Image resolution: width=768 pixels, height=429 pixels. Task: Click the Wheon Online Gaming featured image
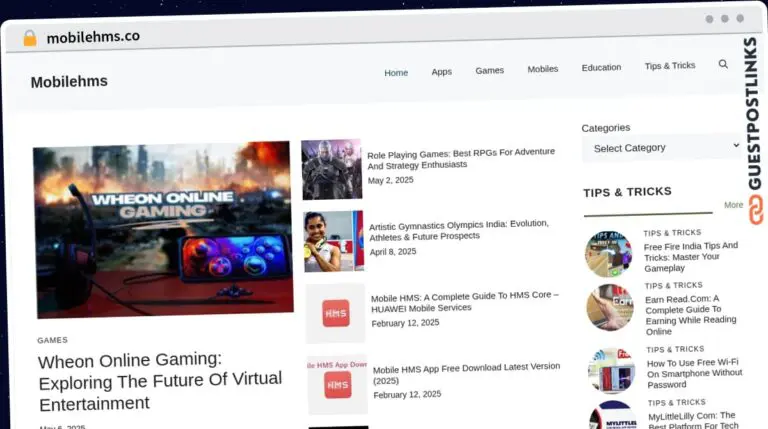coord(163,230)
